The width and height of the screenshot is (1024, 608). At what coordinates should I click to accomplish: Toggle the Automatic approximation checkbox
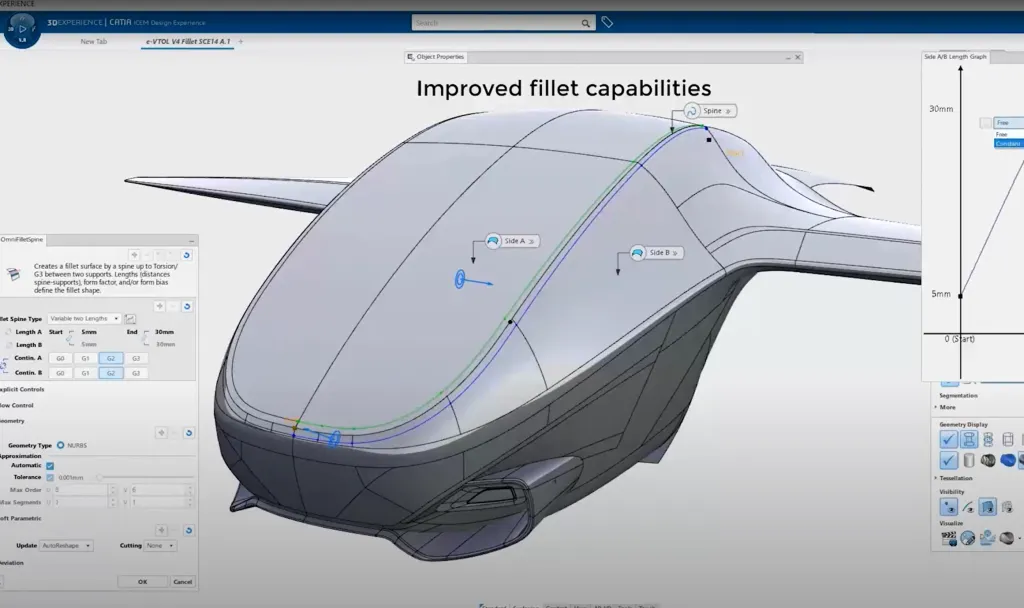coord(50,466)
